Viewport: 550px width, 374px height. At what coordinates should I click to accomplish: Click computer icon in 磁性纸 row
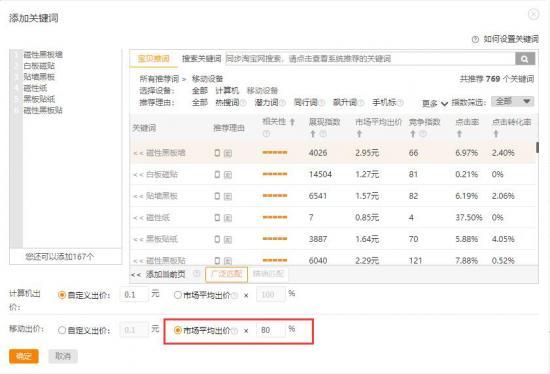click(228, 218)
